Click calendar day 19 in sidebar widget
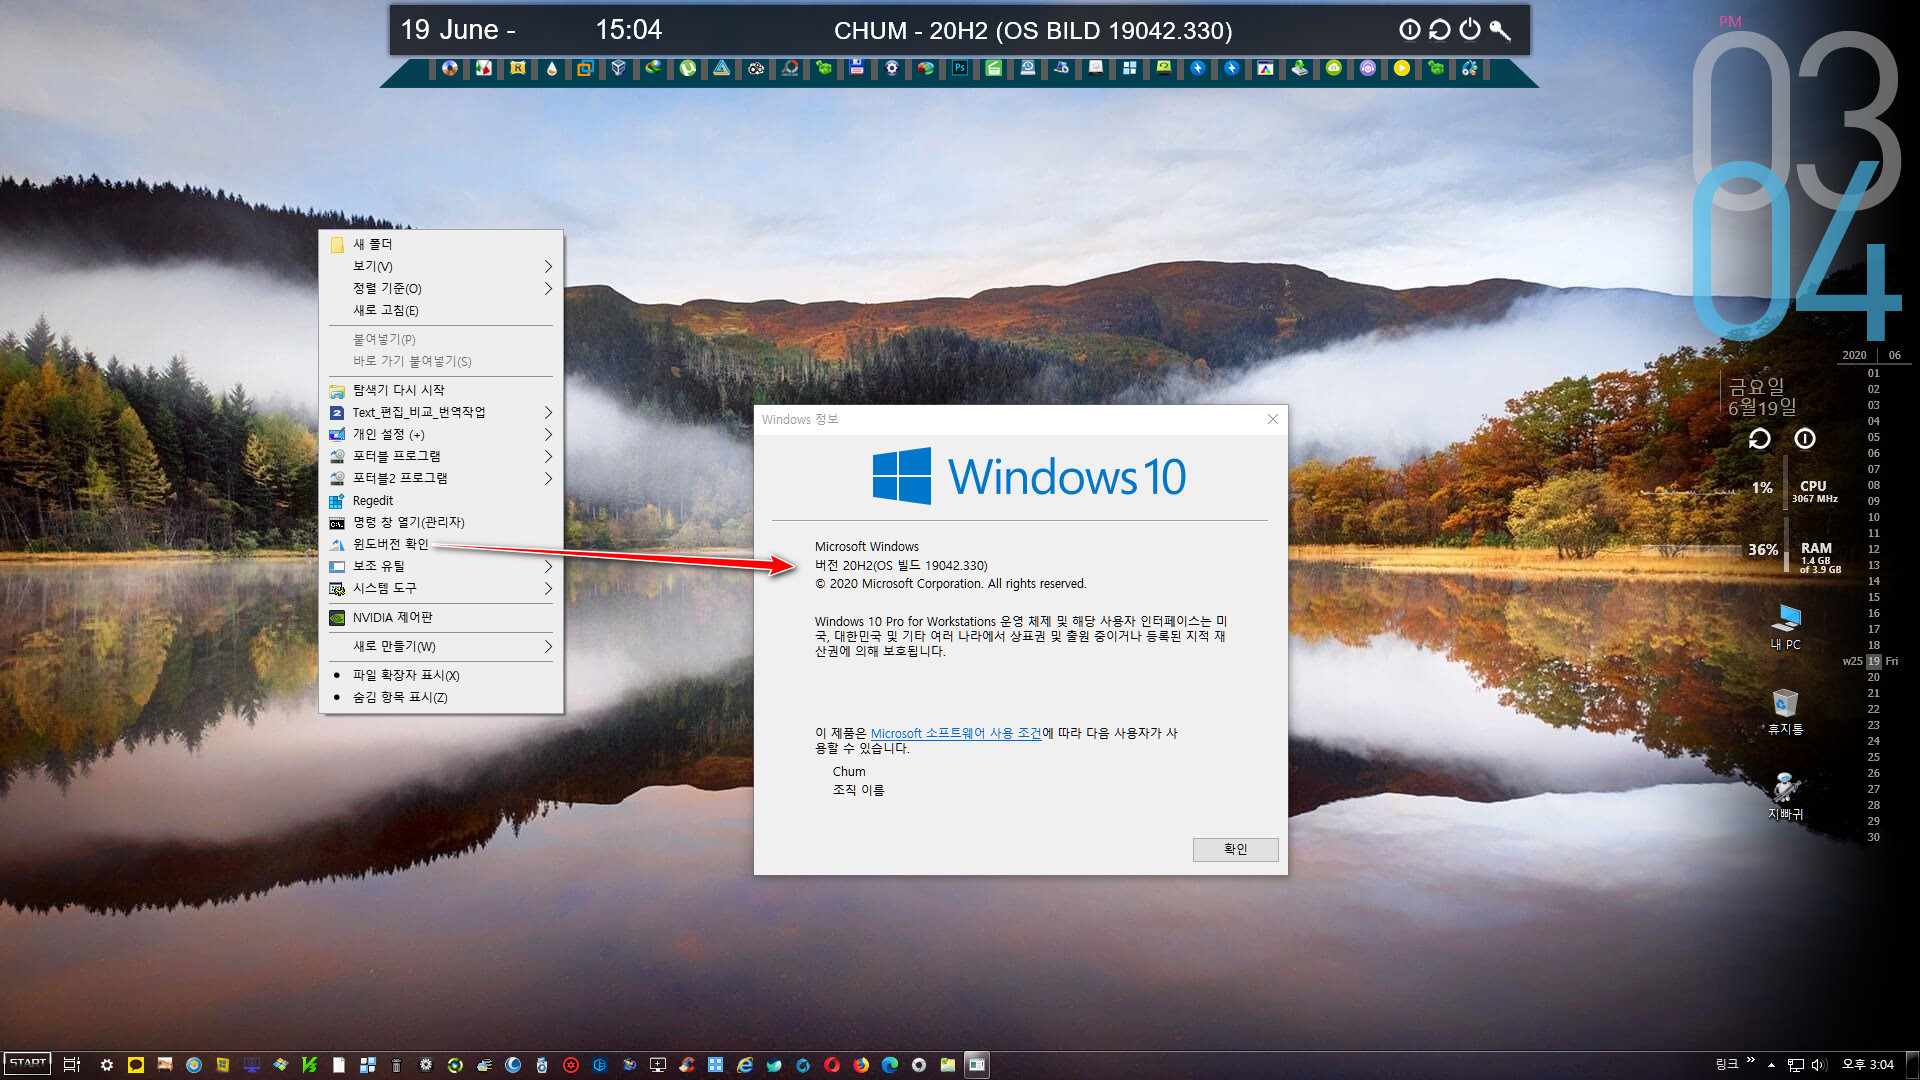 [1873, 661]
